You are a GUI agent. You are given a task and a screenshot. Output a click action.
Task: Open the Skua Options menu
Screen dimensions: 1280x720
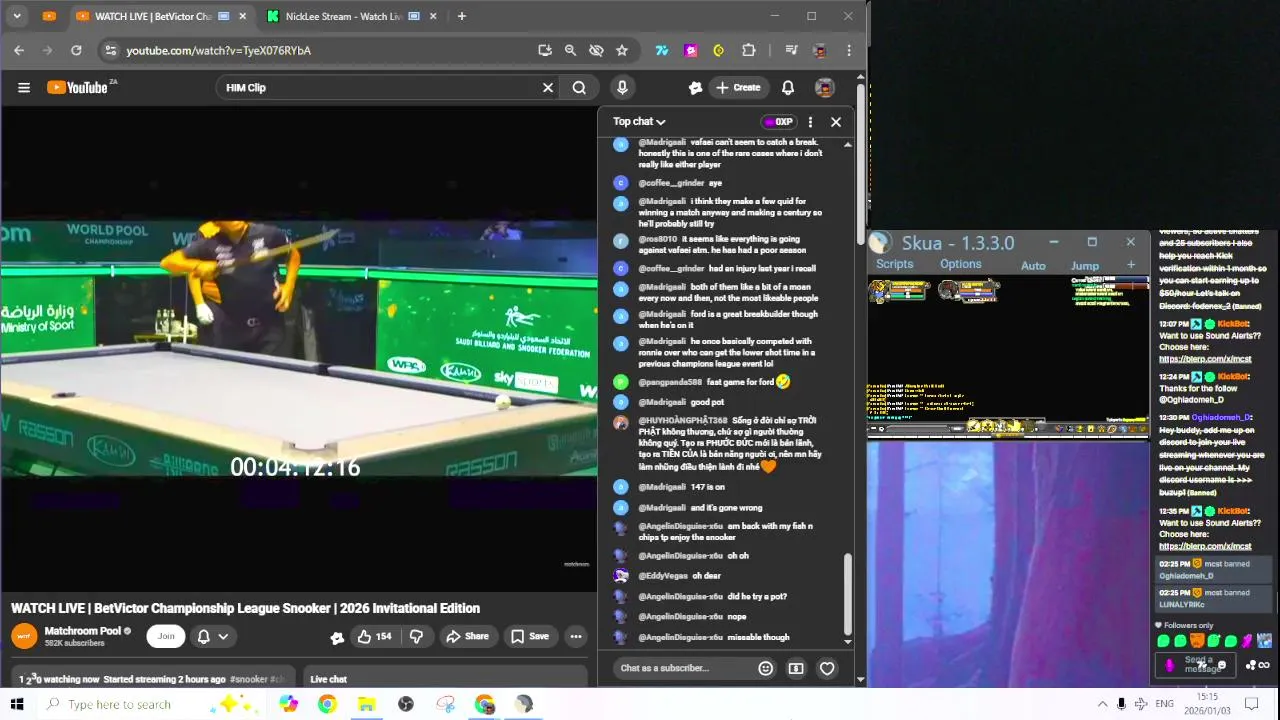click(x=960, y=264)
